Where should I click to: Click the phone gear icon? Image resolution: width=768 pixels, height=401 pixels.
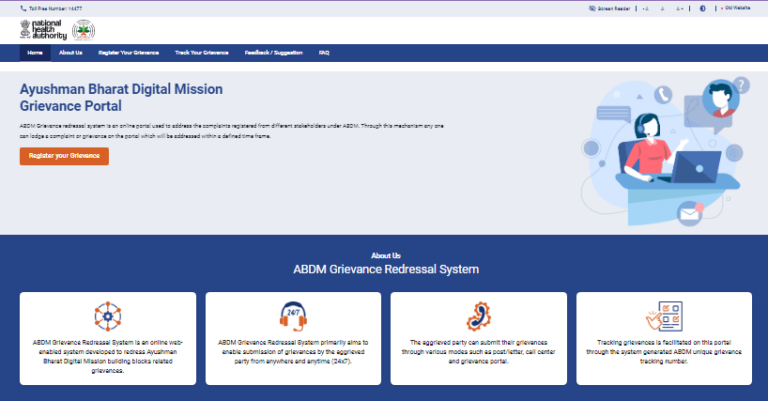(479, 316)
